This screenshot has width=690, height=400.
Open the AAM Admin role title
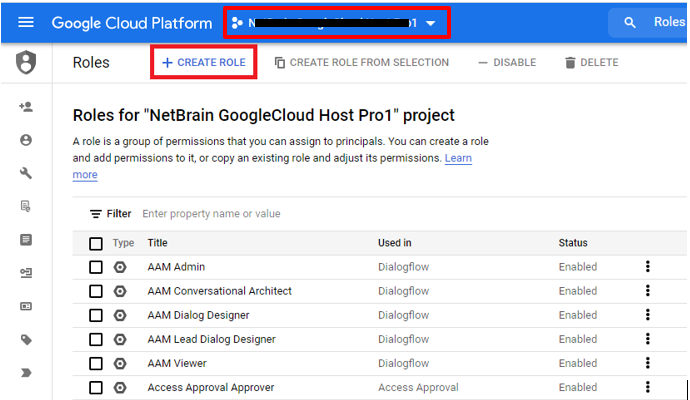(x=176, y=267)
